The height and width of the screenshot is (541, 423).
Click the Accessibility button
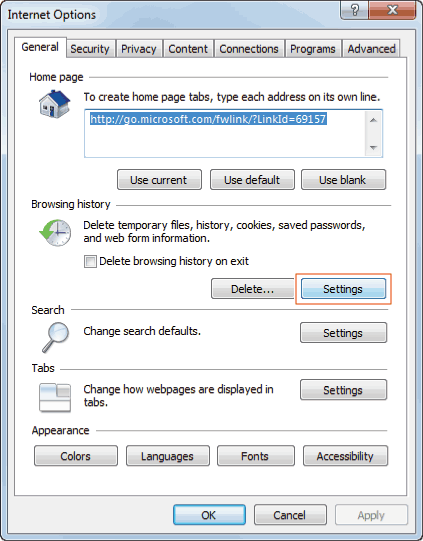click(345, 456)
